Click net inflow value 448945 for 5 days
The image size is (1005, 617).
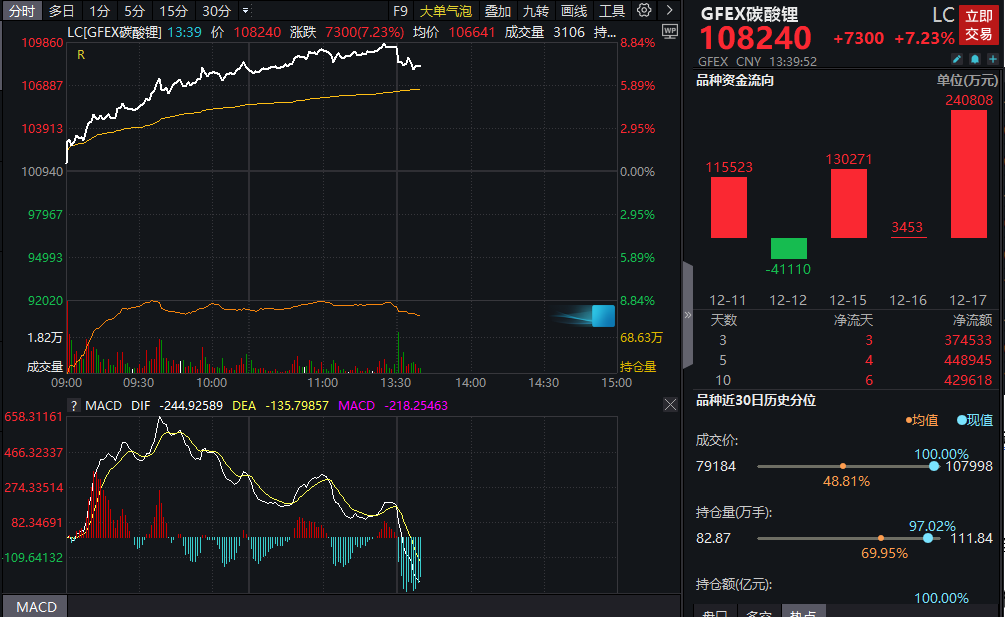968,360
